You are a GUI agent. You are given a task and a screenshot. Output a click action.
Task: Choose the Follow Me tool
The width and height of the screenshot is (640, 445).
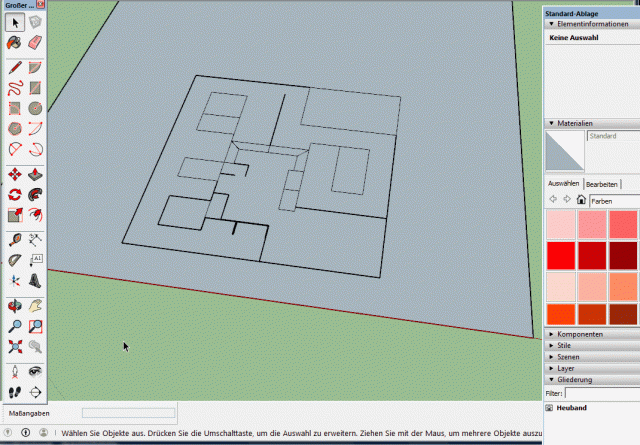35,195
